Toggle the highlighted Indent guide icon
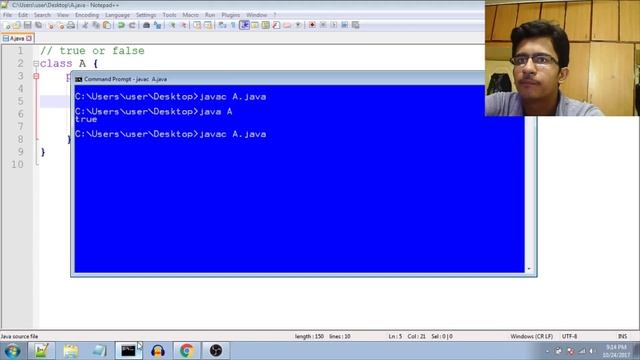This screenshot has width=640, height=360. 244,25
